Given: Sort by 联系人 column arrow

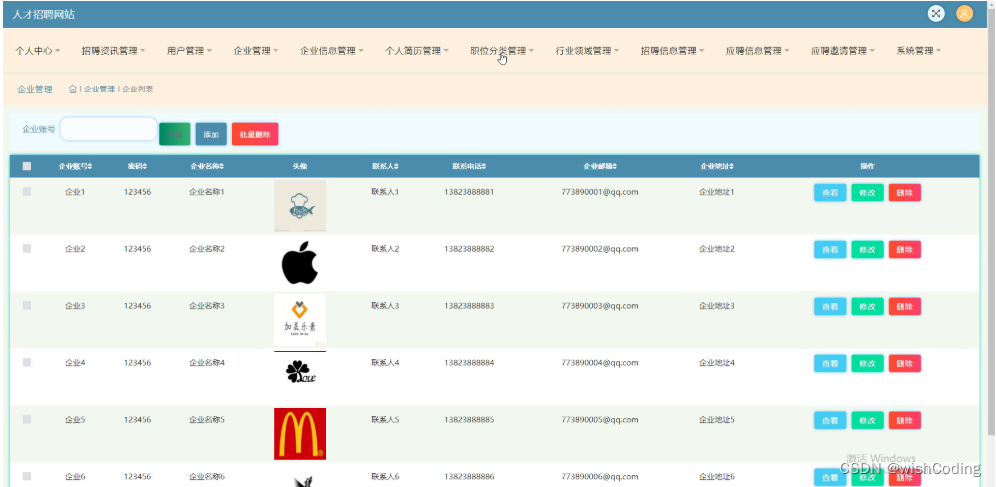Looking at the screenshot, I should pos(396,166).
